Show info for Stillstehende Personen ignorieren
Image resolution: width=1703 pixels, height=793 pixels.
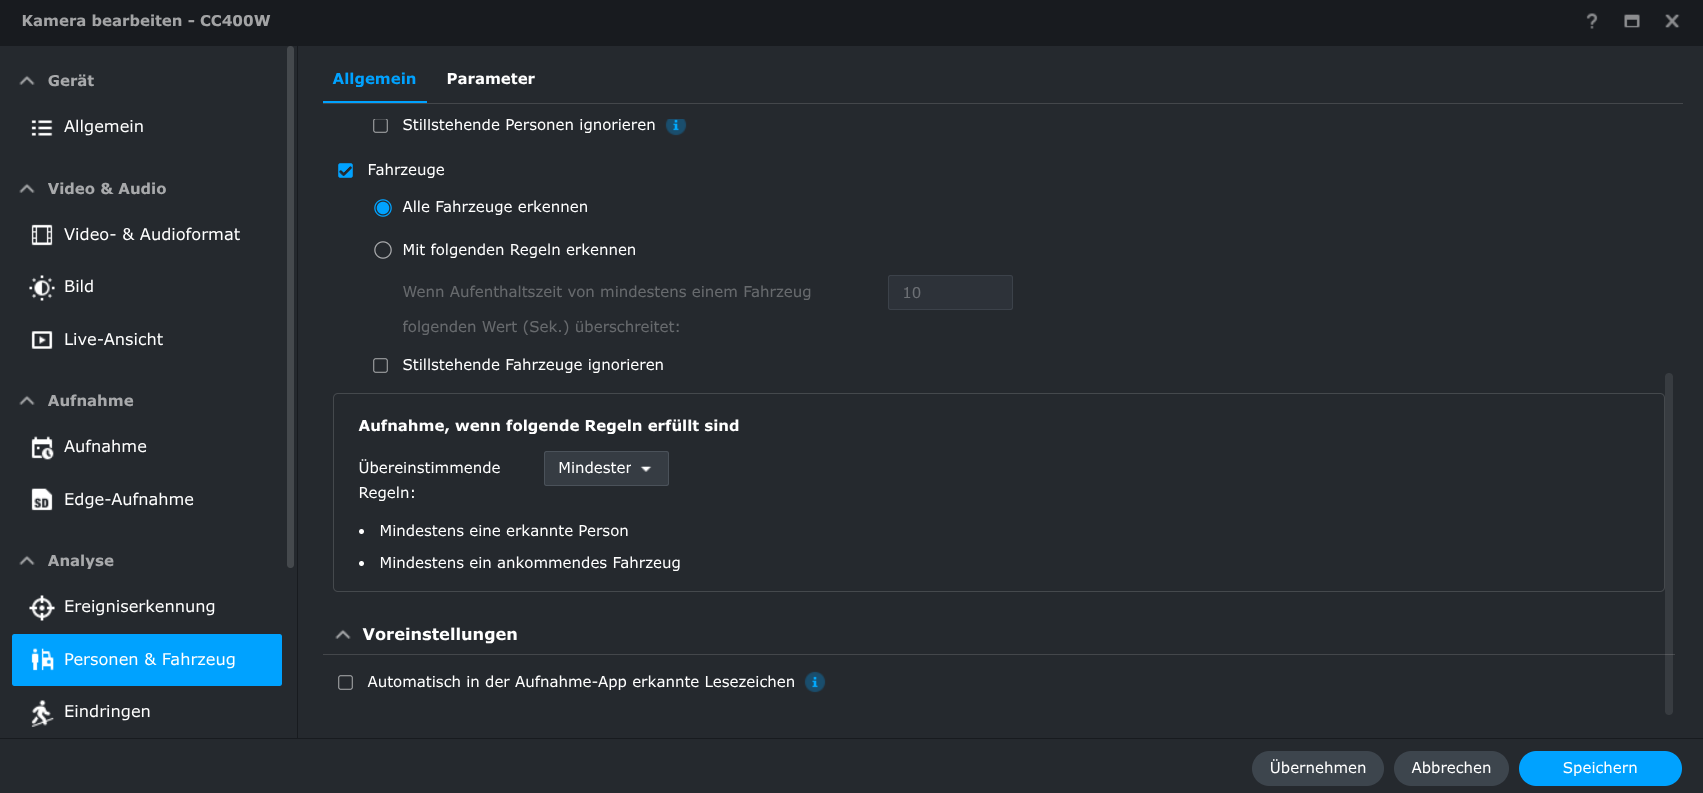[x=676, y=126]
